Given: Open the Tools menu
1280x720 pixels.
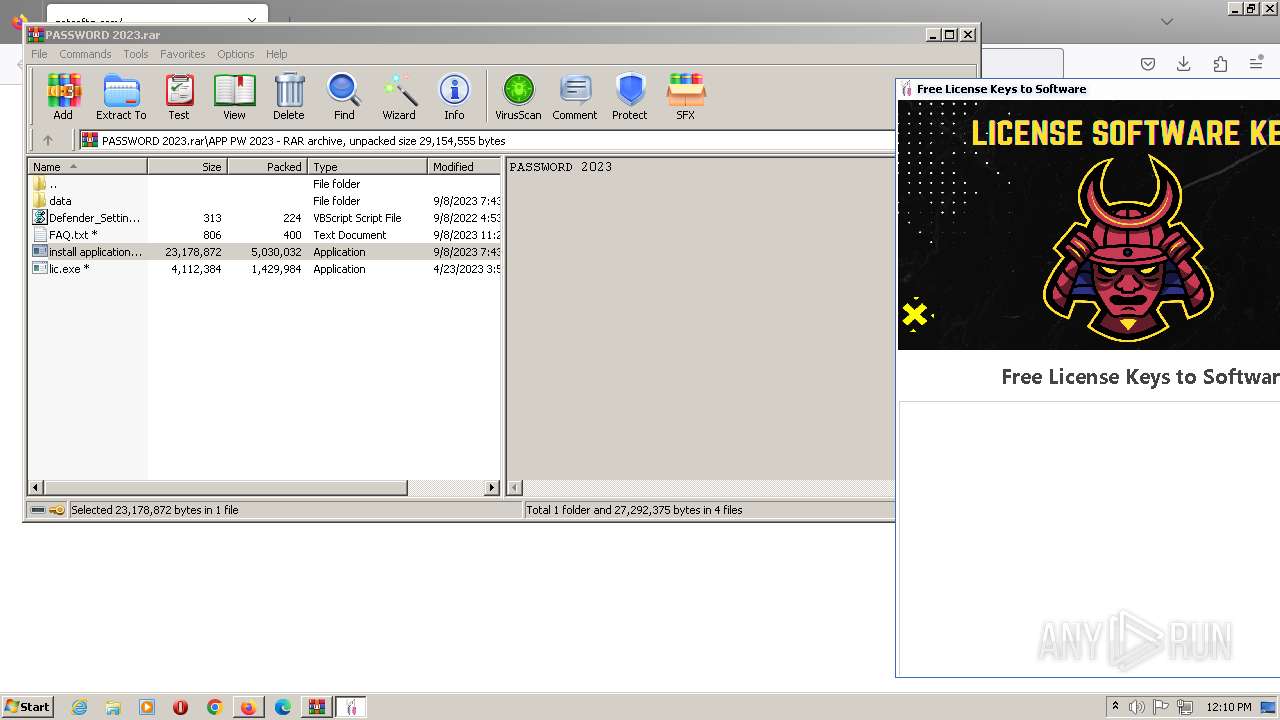Looking at the screenshot, I should (136, 54).
